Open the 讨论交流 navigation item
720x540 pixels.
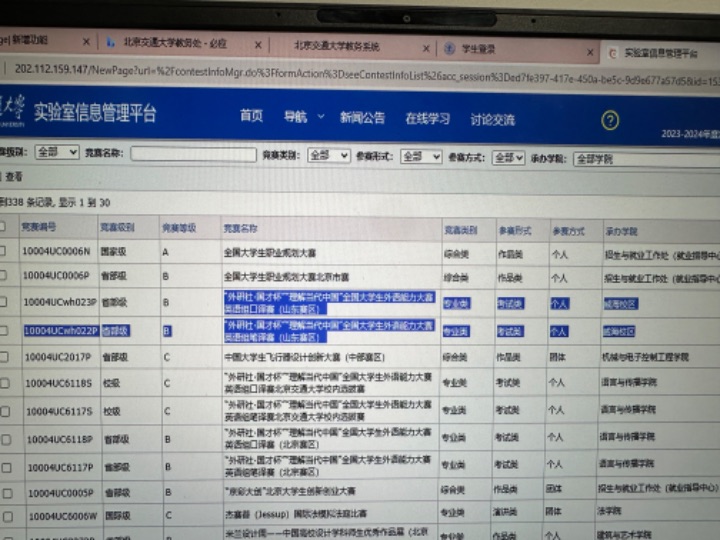tap(492, 120)
